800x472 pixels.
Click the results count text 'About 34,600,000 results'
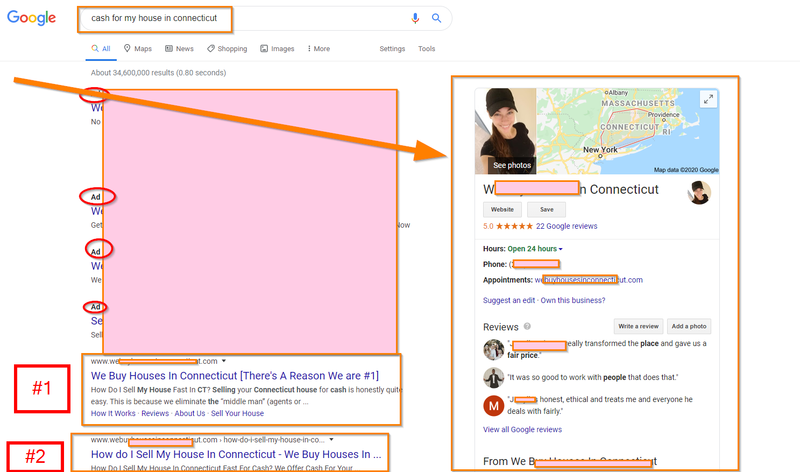(158, 73)
